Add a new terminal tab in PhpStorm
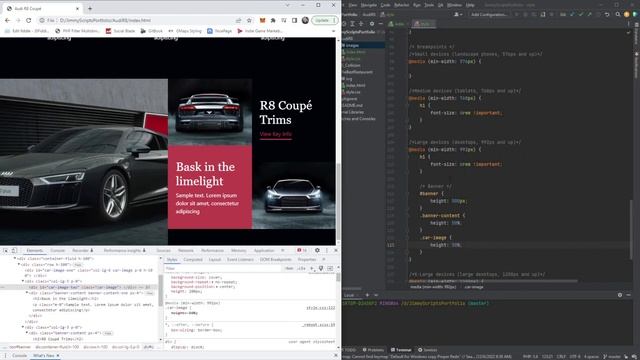Viewport: 640px width, 360px height. pyautogui.click(x=367, y=295)
